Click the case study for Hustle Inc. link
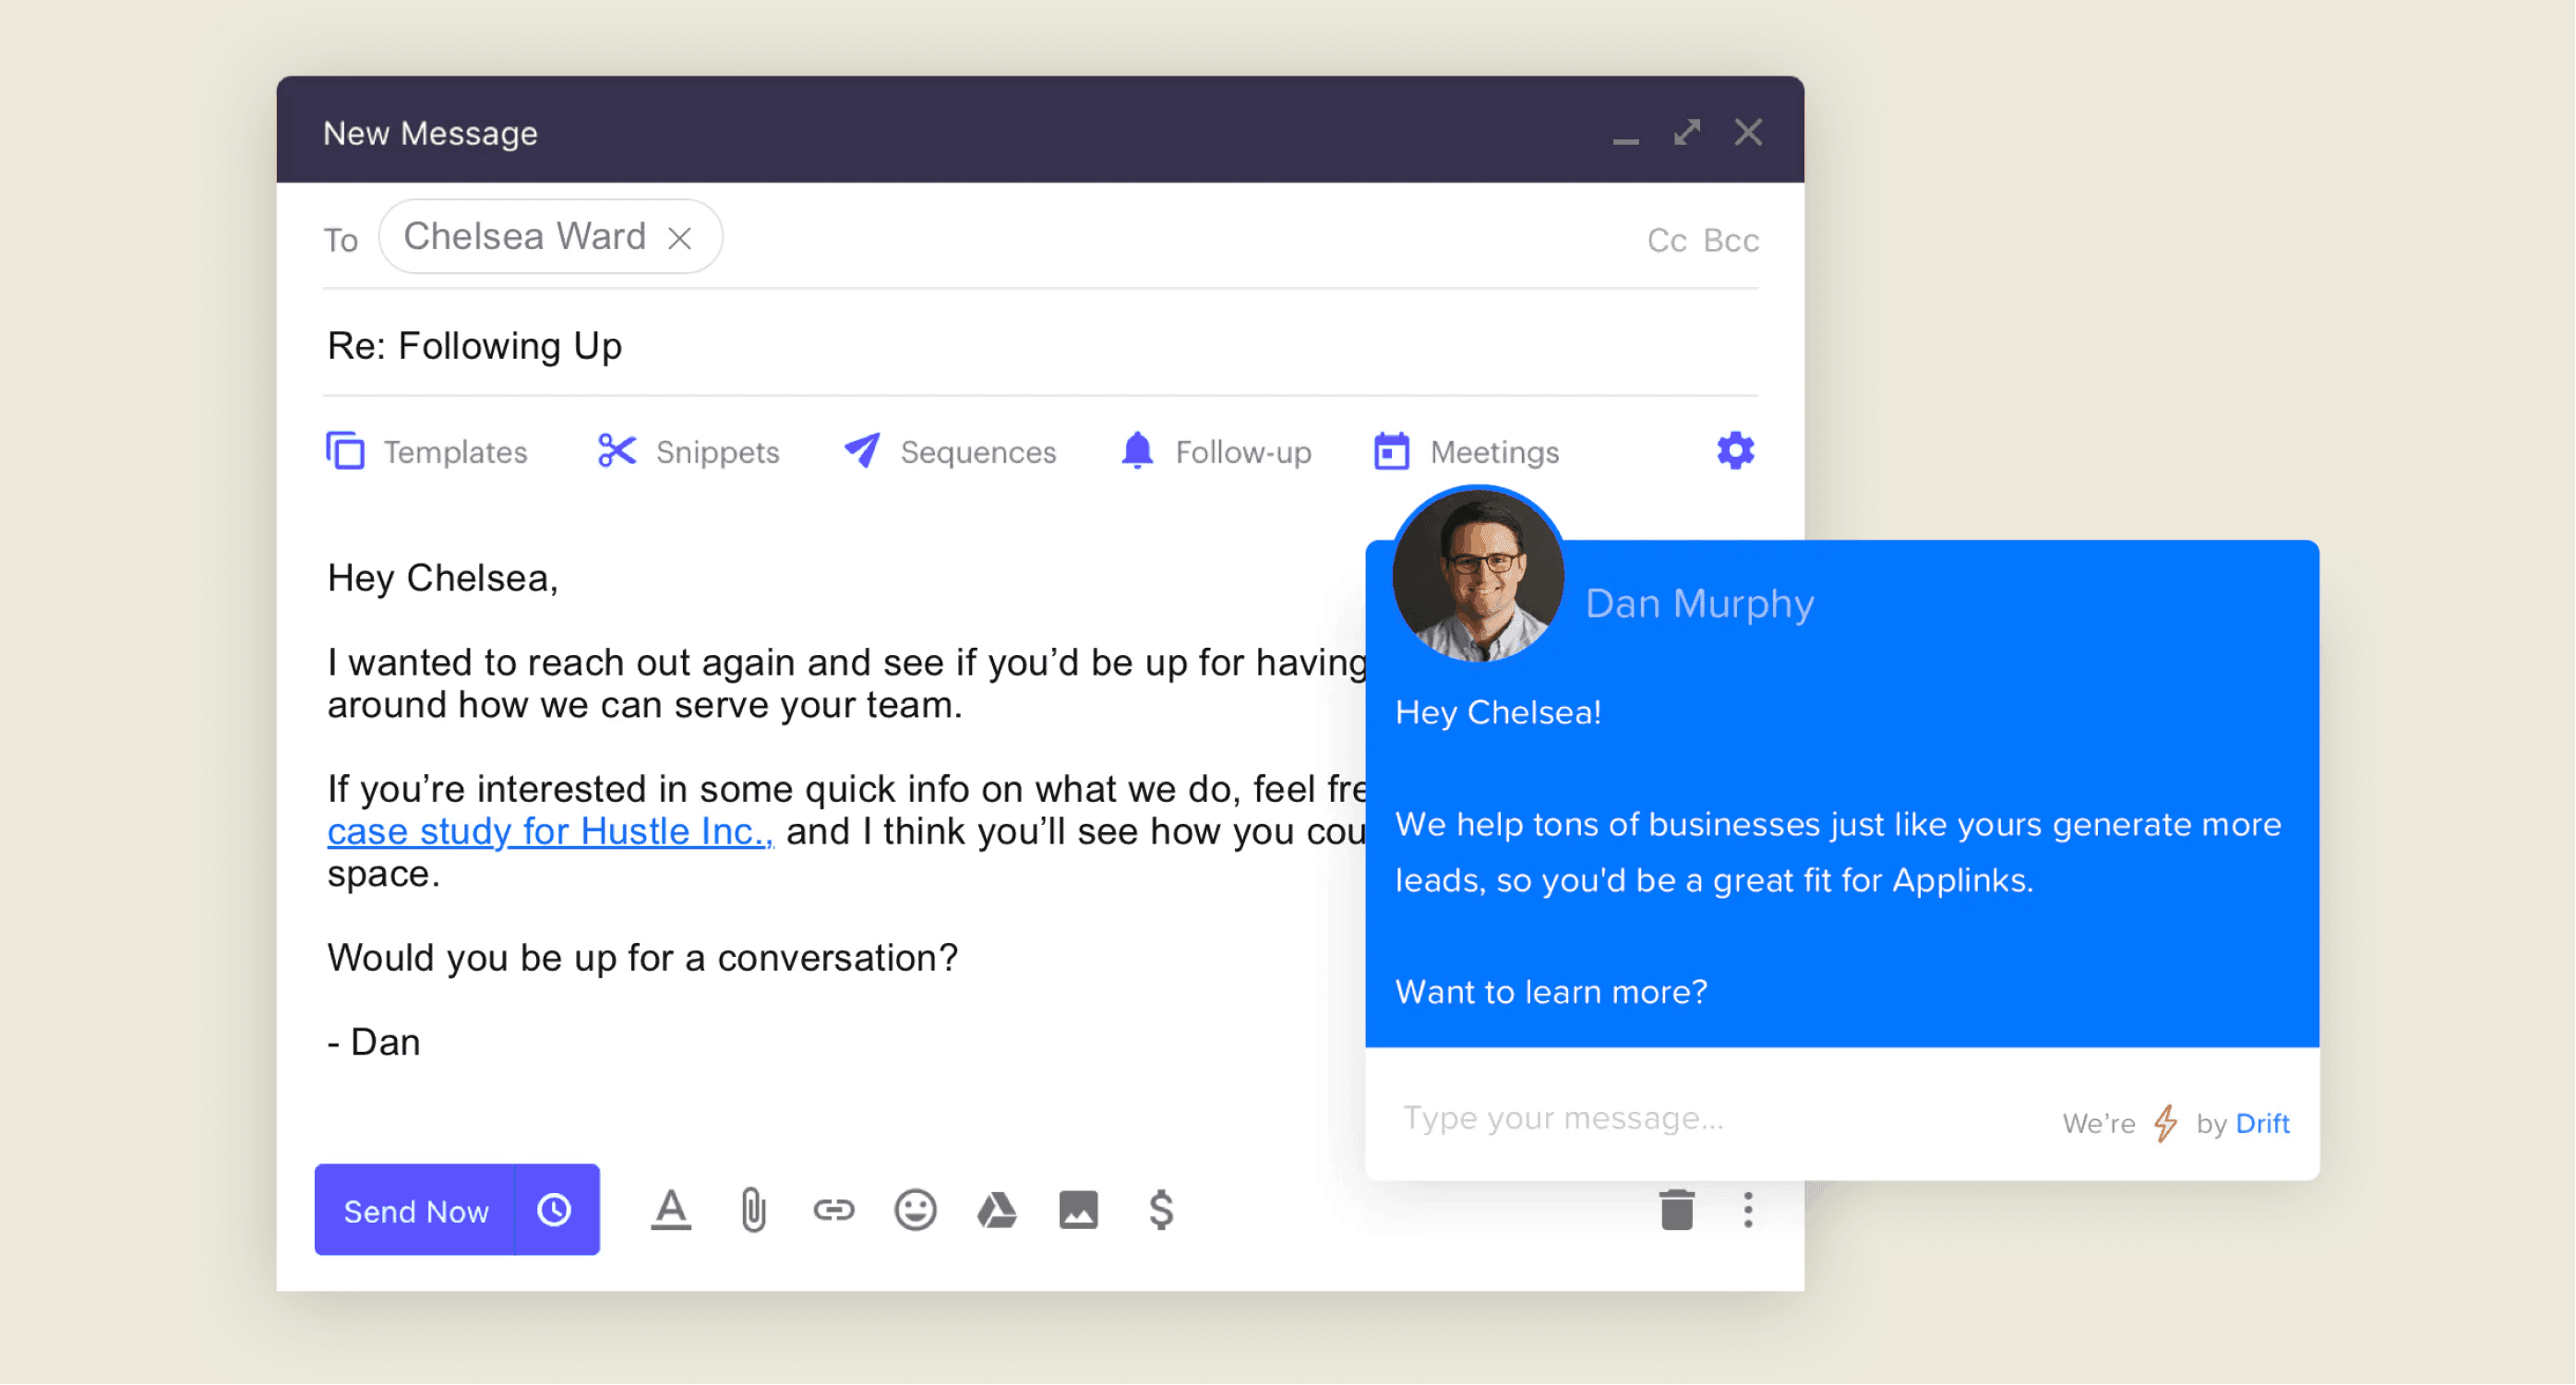Viewport: 2576px width, 1385px height. [547, 829]
